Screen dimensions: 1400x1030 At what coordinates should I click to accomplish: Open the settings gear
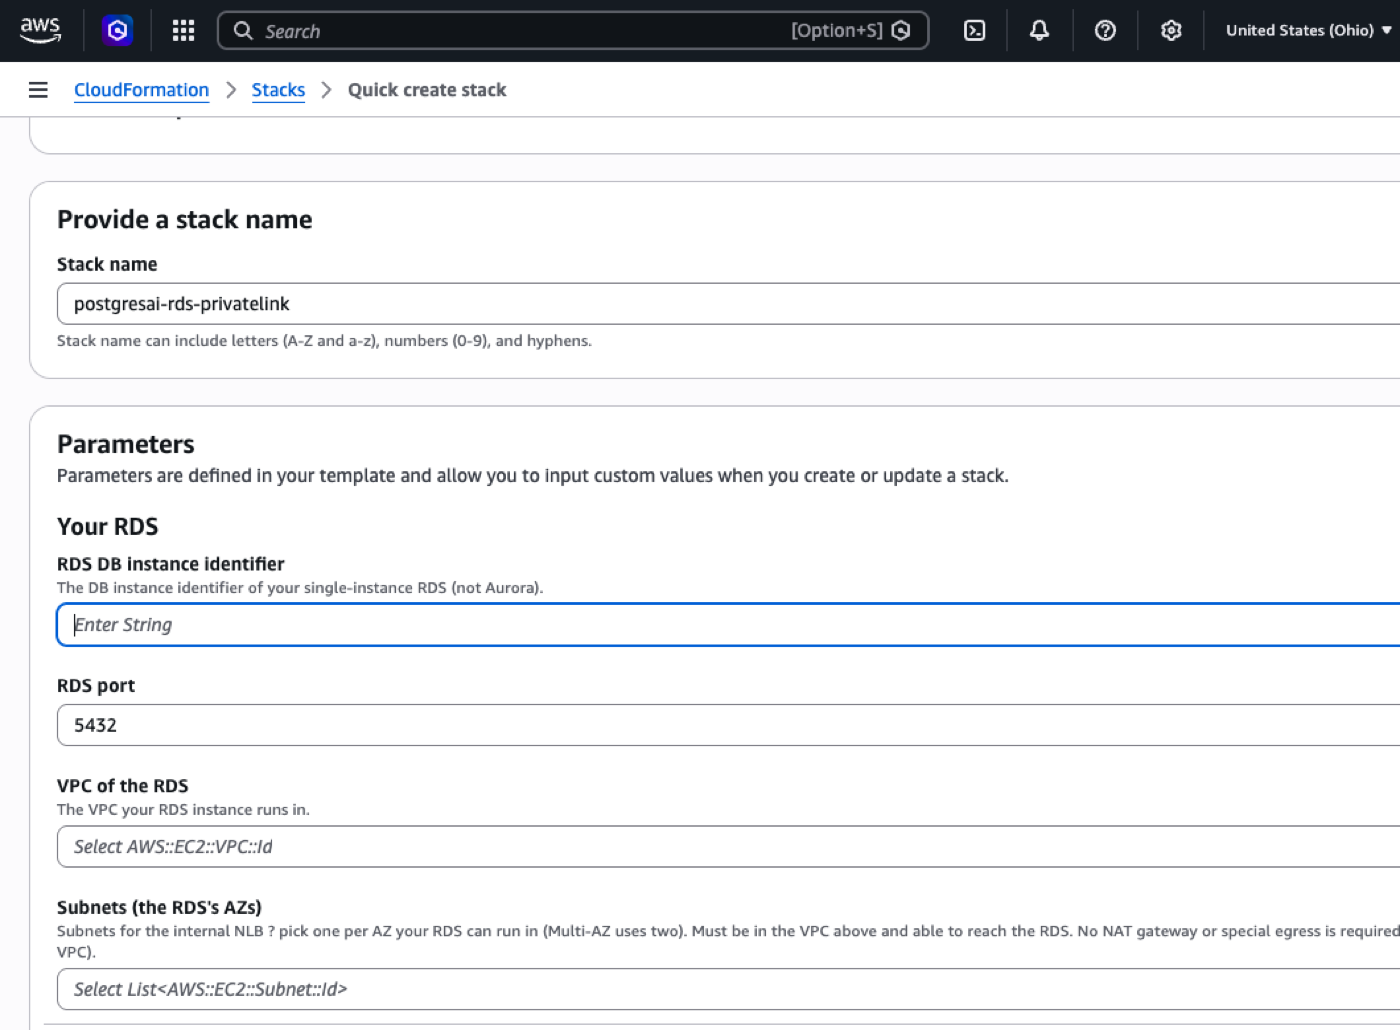pyautogui.click(x=1171, y=31)
